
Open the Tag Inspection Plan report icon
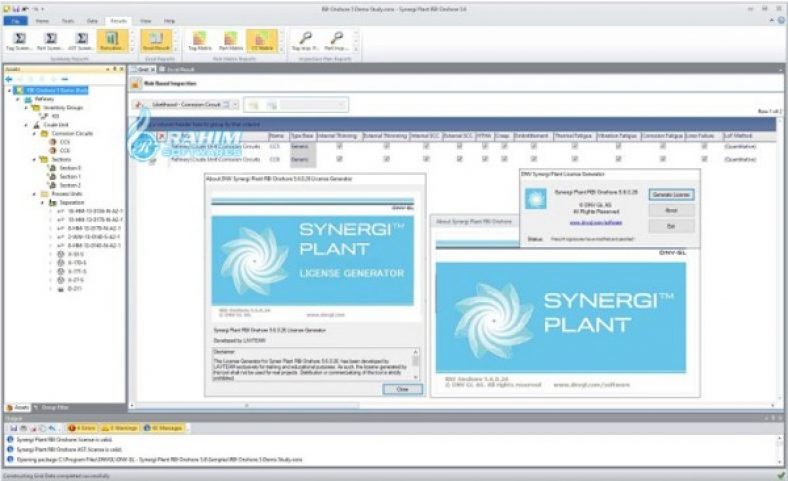coord(305,41)
